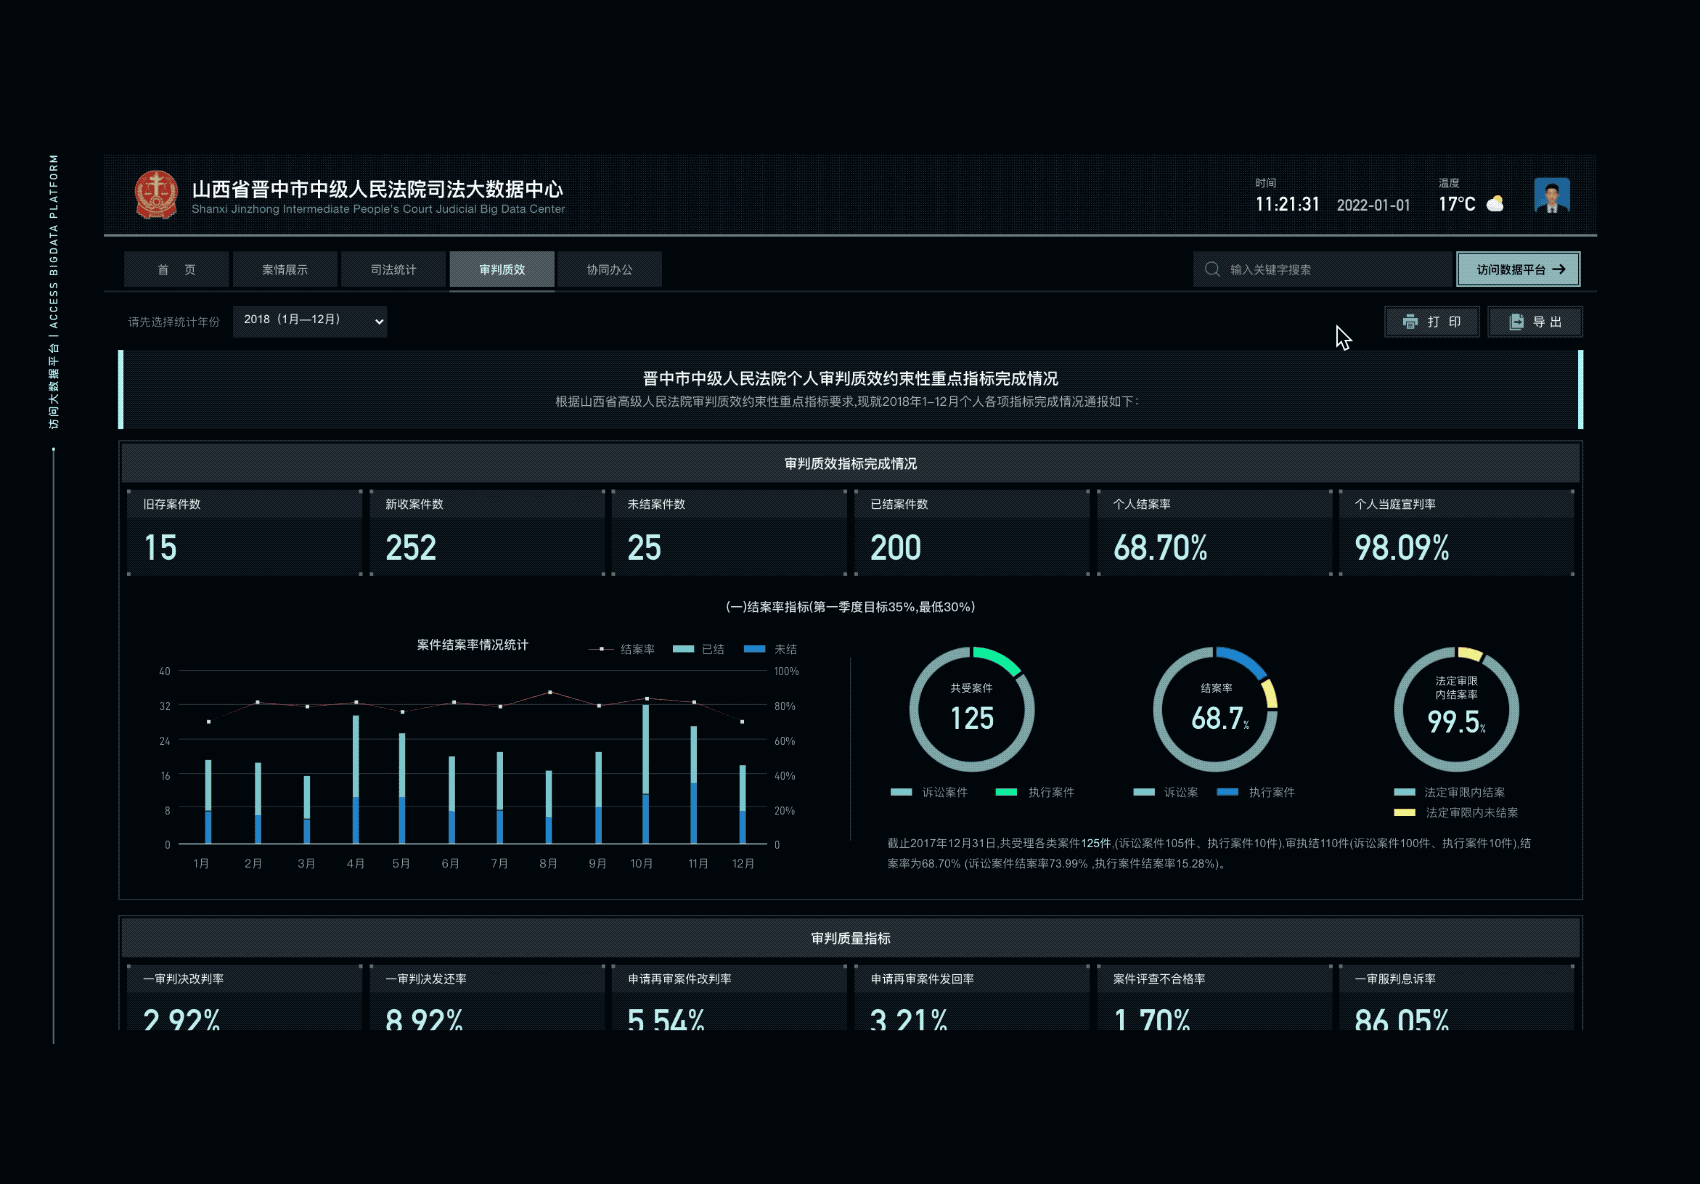Click the 4月 bar in chart
This screenshot has height=1184, width=1700.
(x=356, y=780)
